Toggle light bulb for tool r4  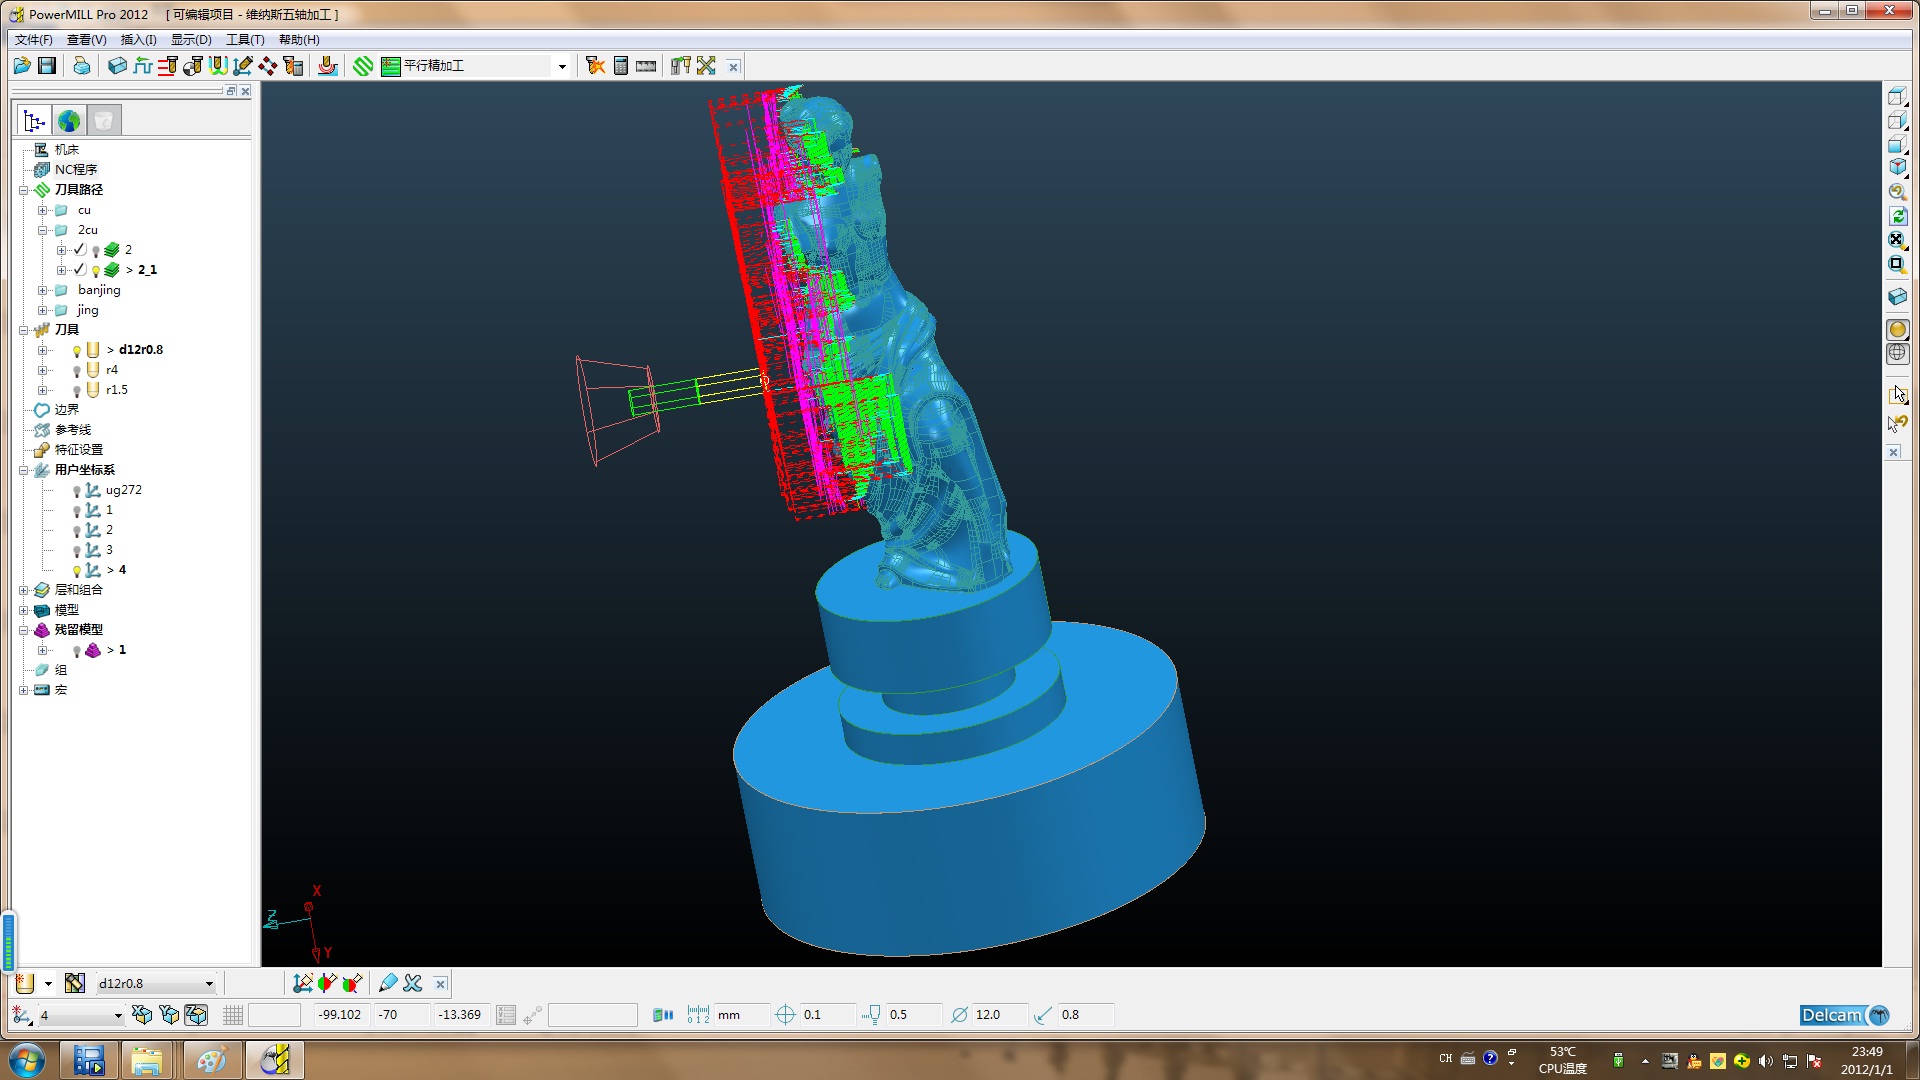coord(77,371)
